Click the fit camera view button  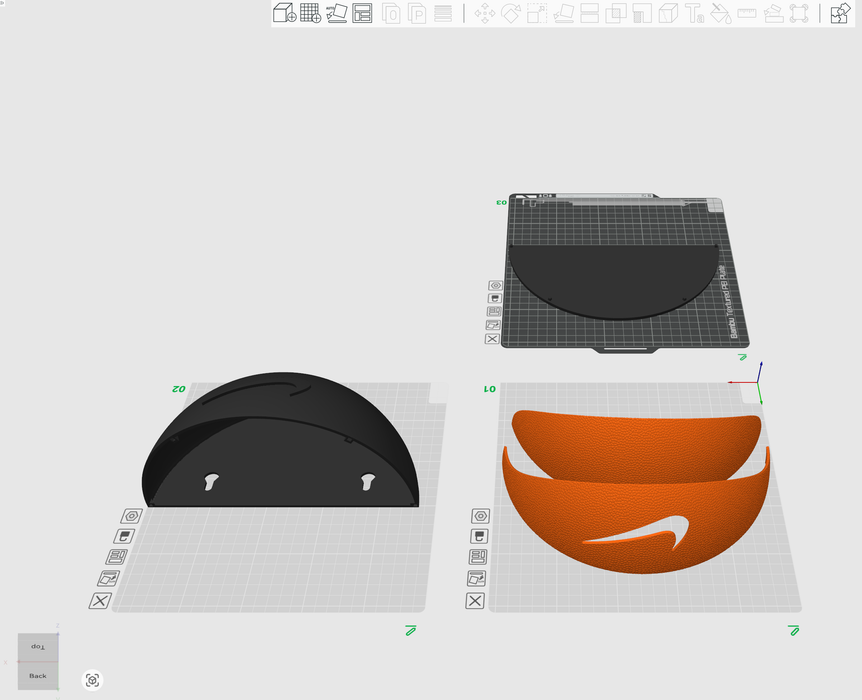[x=93, y=680]
